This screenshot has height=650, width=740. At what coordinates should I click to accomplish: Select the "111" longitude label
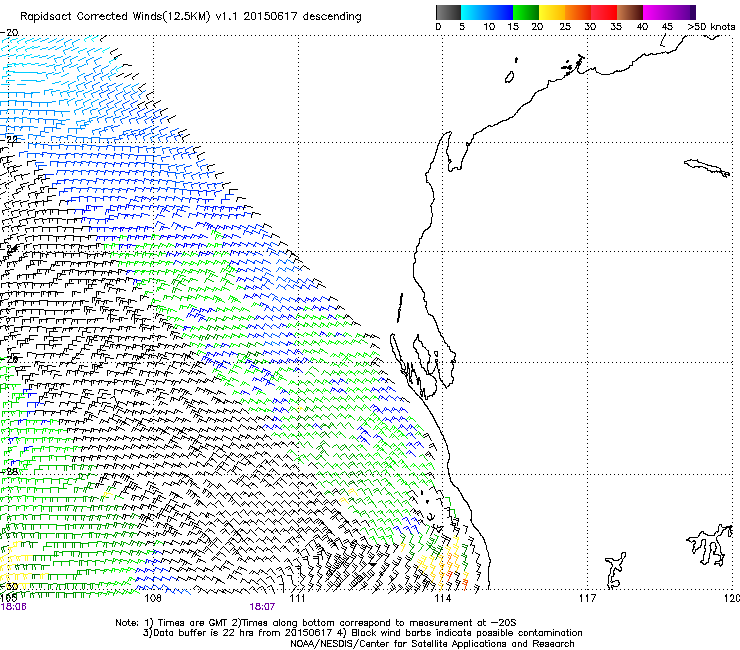coord(297,599)
